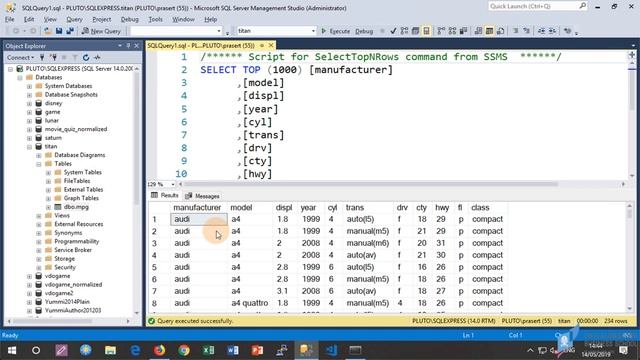Click the Connect Object Explorer plug icon

pos(42,58)
